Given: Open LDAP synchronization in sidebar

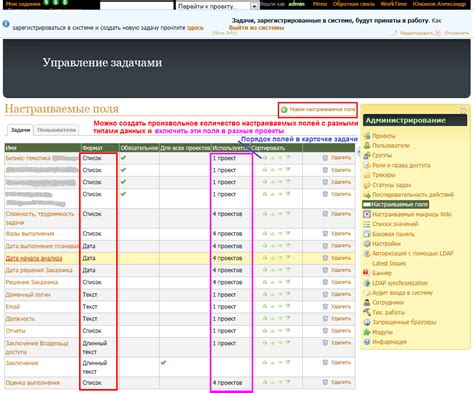Looking at the screenshot, I should coord(399,283).
